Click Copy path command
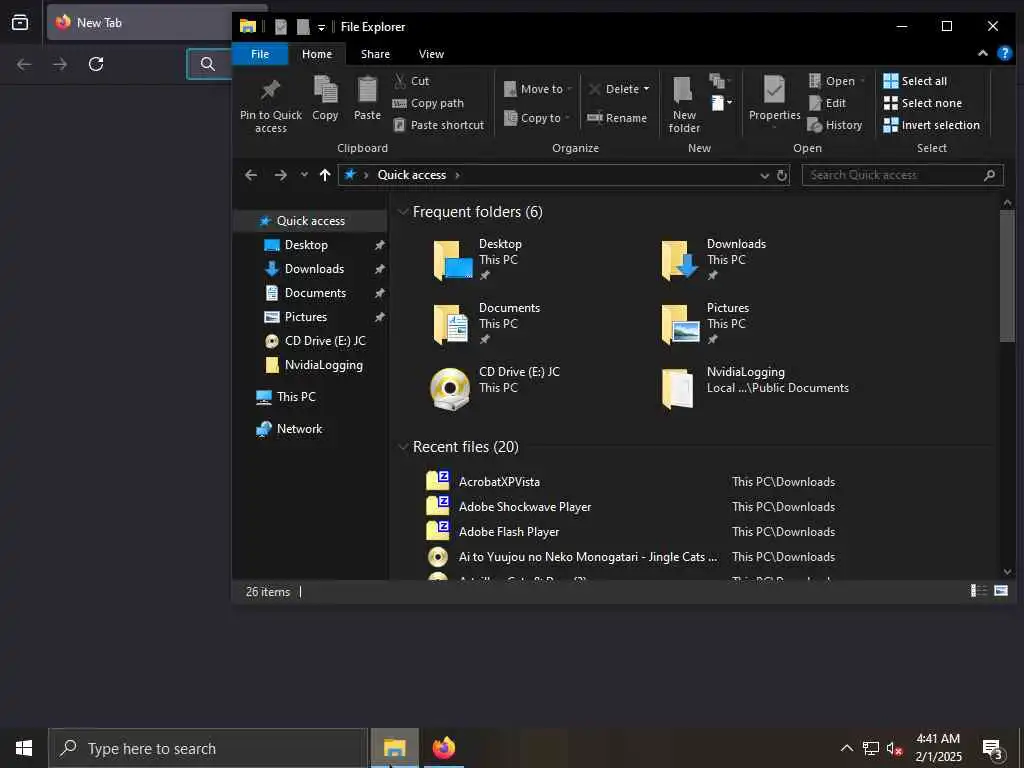Viewport: 1024px width, 768px height. pyautogui.click(x=428, y=103)
